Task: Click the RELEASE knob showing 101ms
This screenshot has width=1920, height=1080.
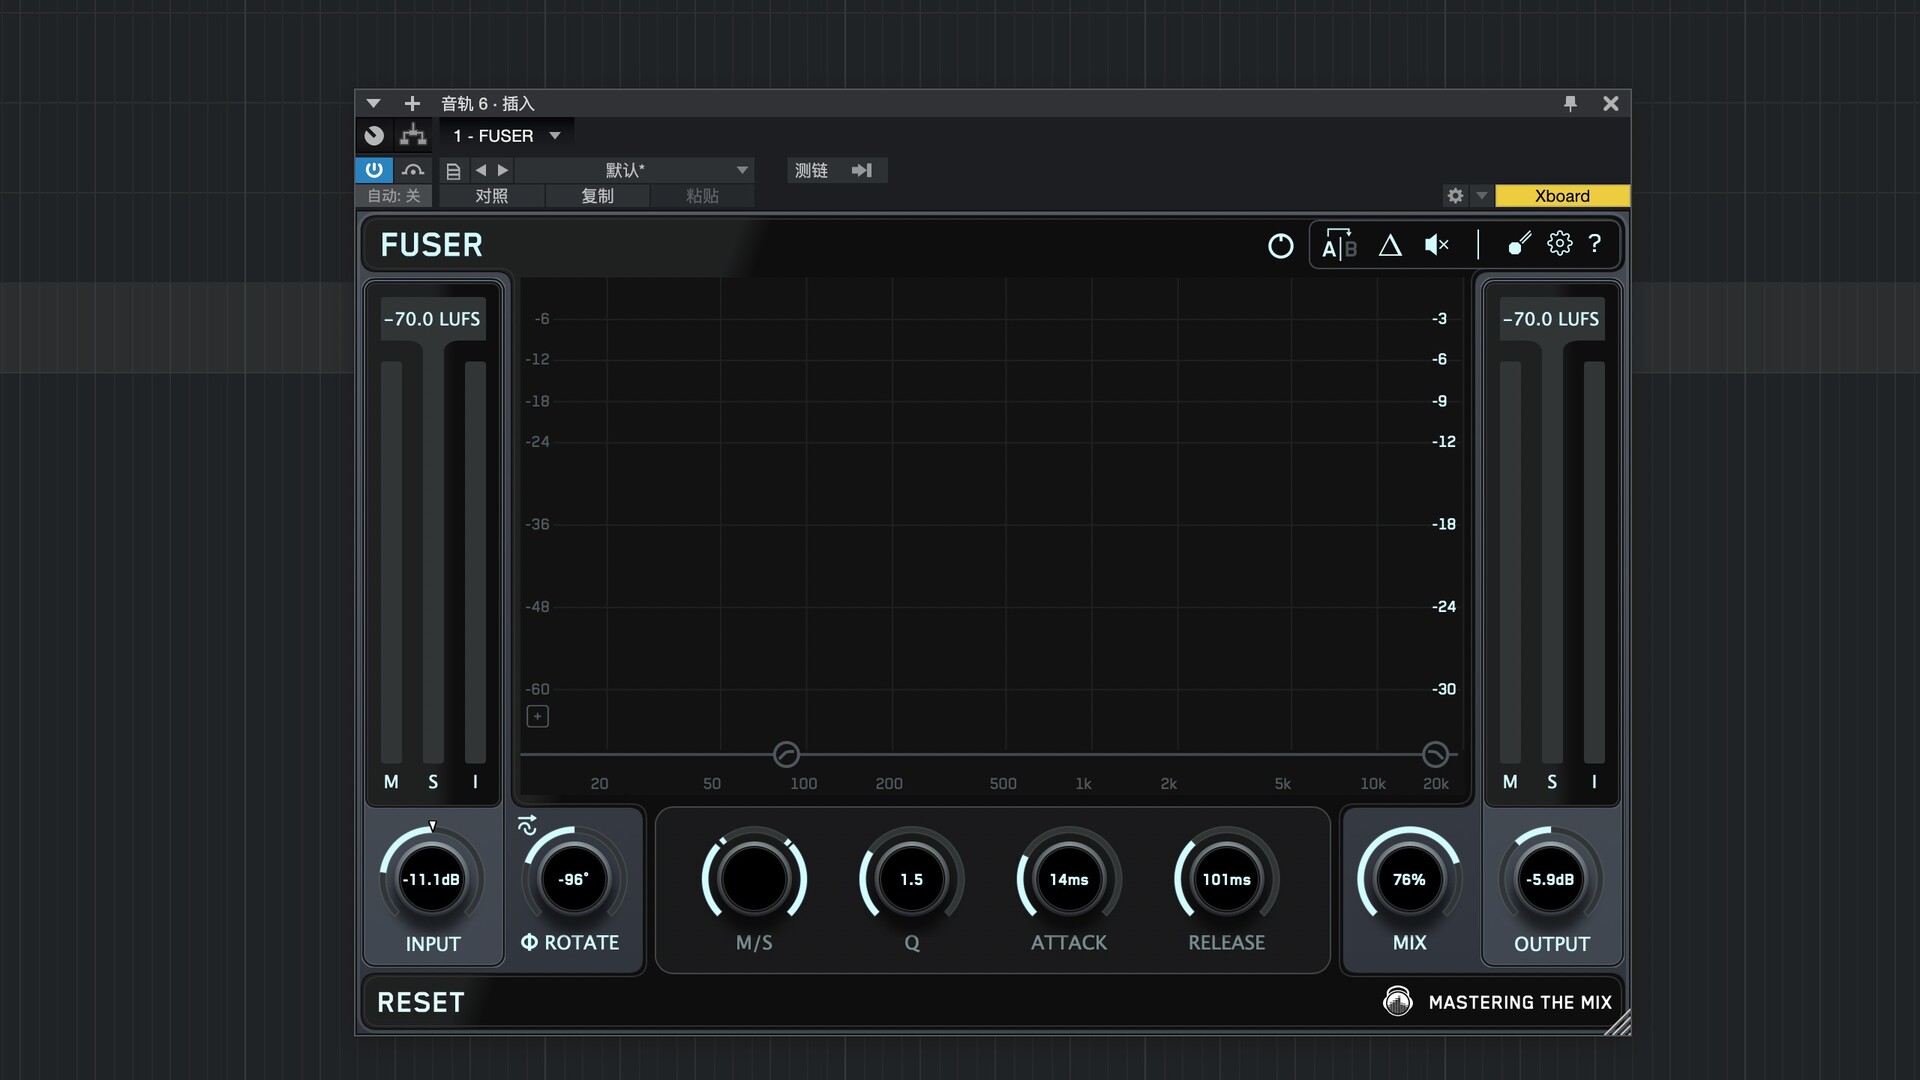Action: pos(1226,880)
